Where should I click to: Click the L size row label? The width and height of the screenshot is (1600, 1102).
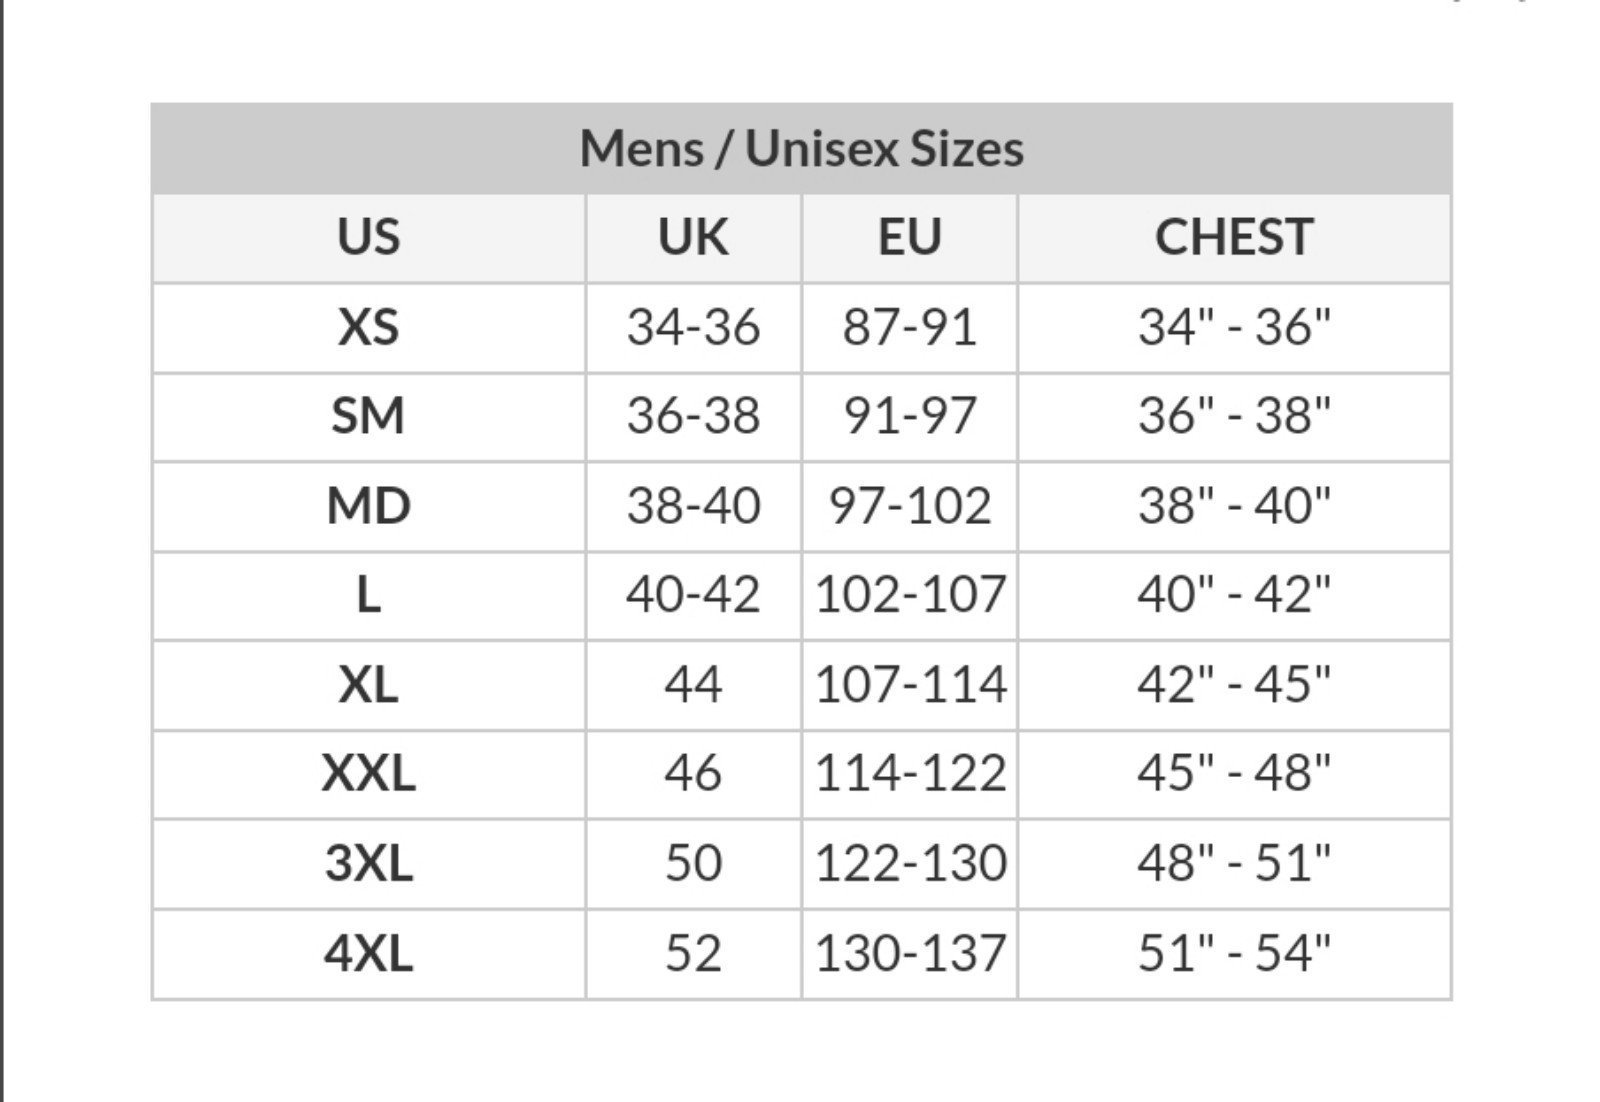pos(369,595)
